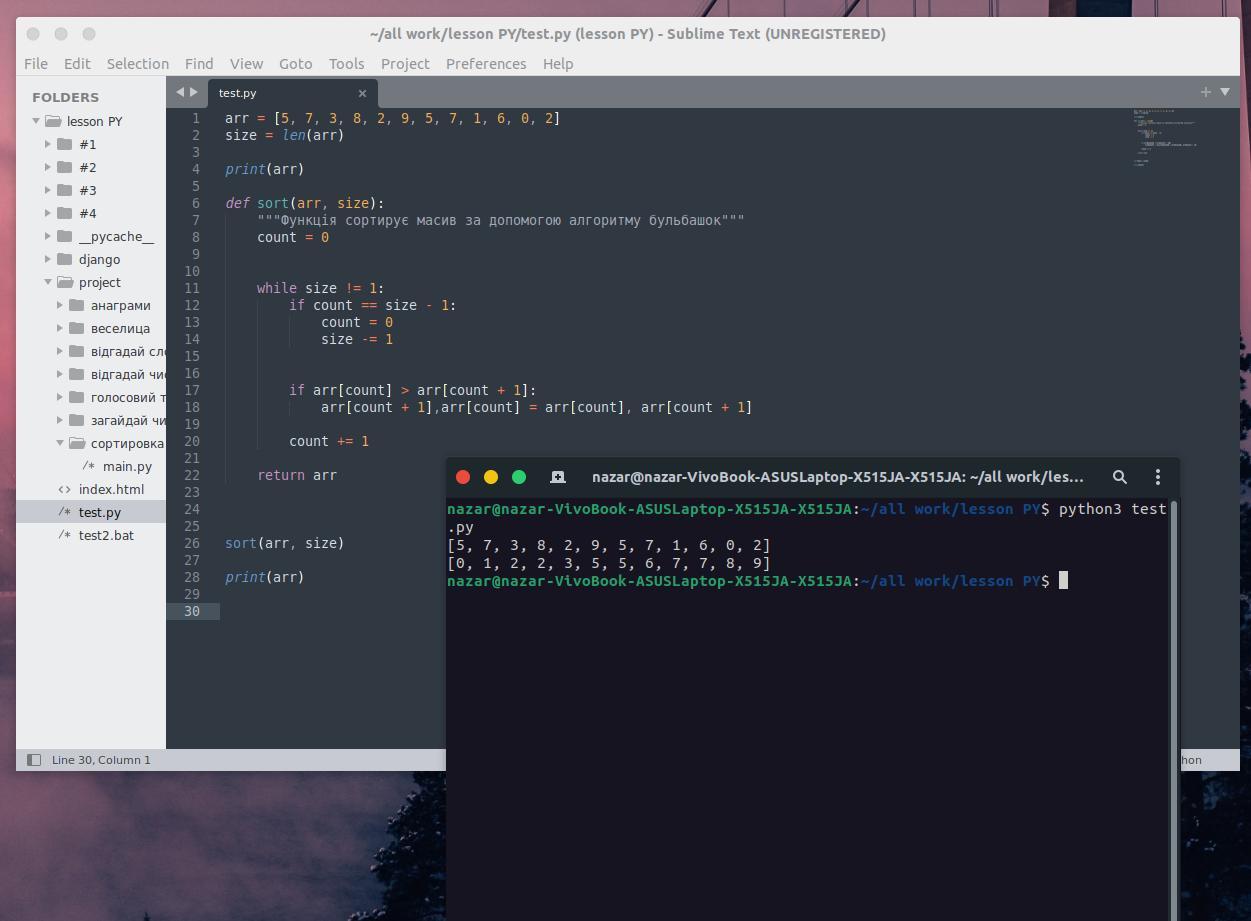1251x921 pixels.
Task: Open the Goto menu
Action: click(x=295, y=63)
